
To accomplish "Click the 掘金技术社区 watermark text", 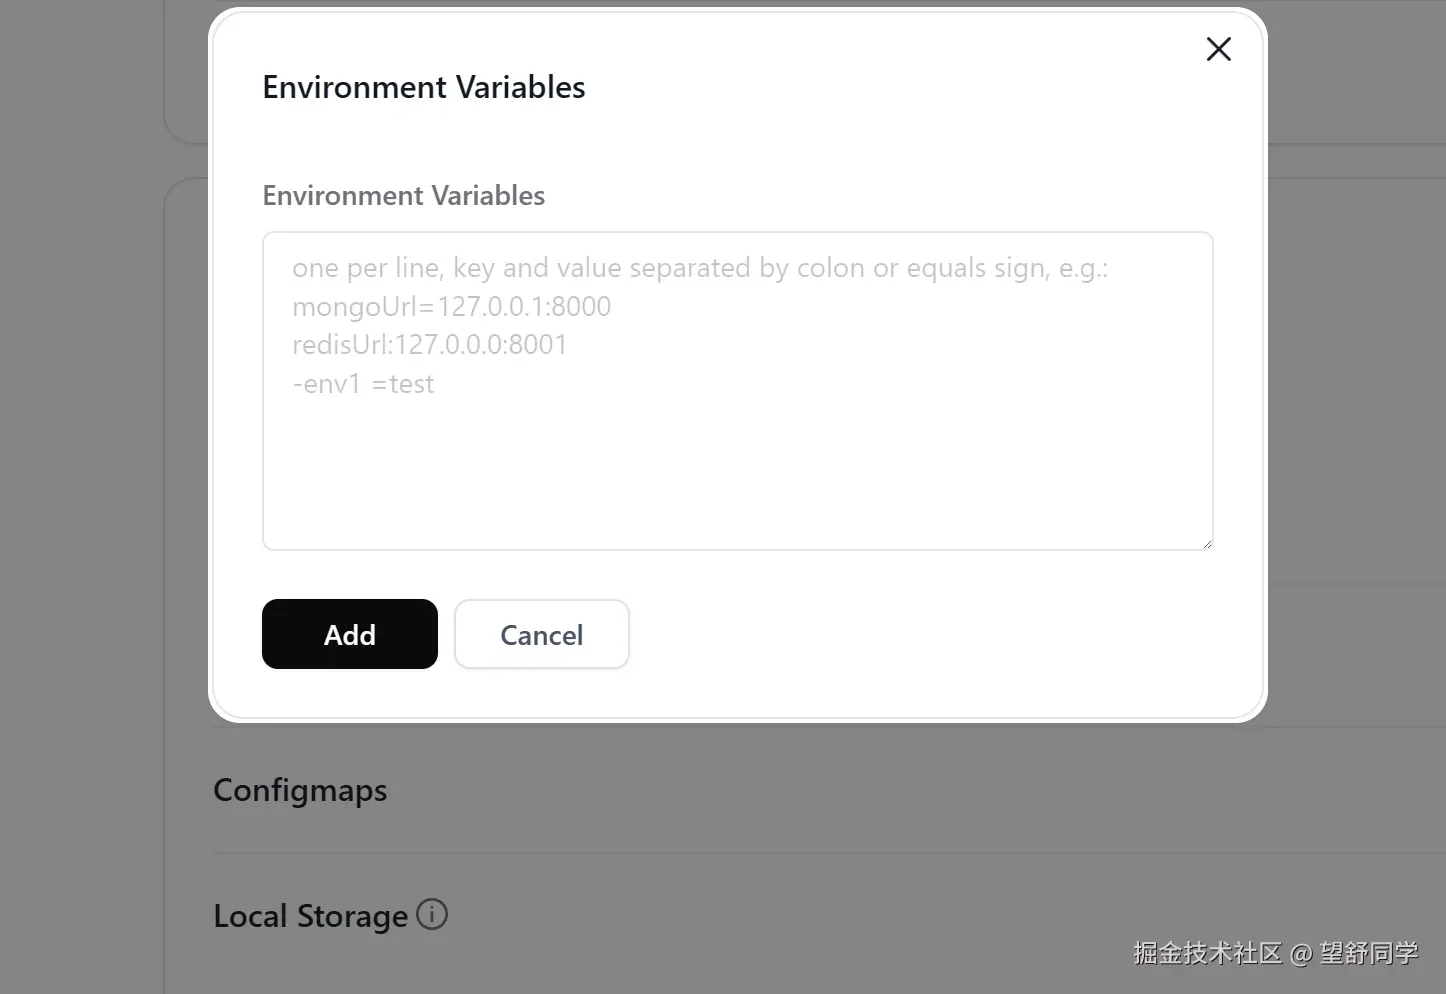I will 1207,953.
